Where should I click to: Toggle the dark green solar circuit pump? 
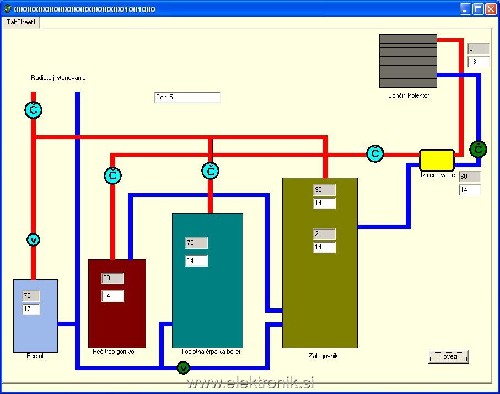point(478,149)
